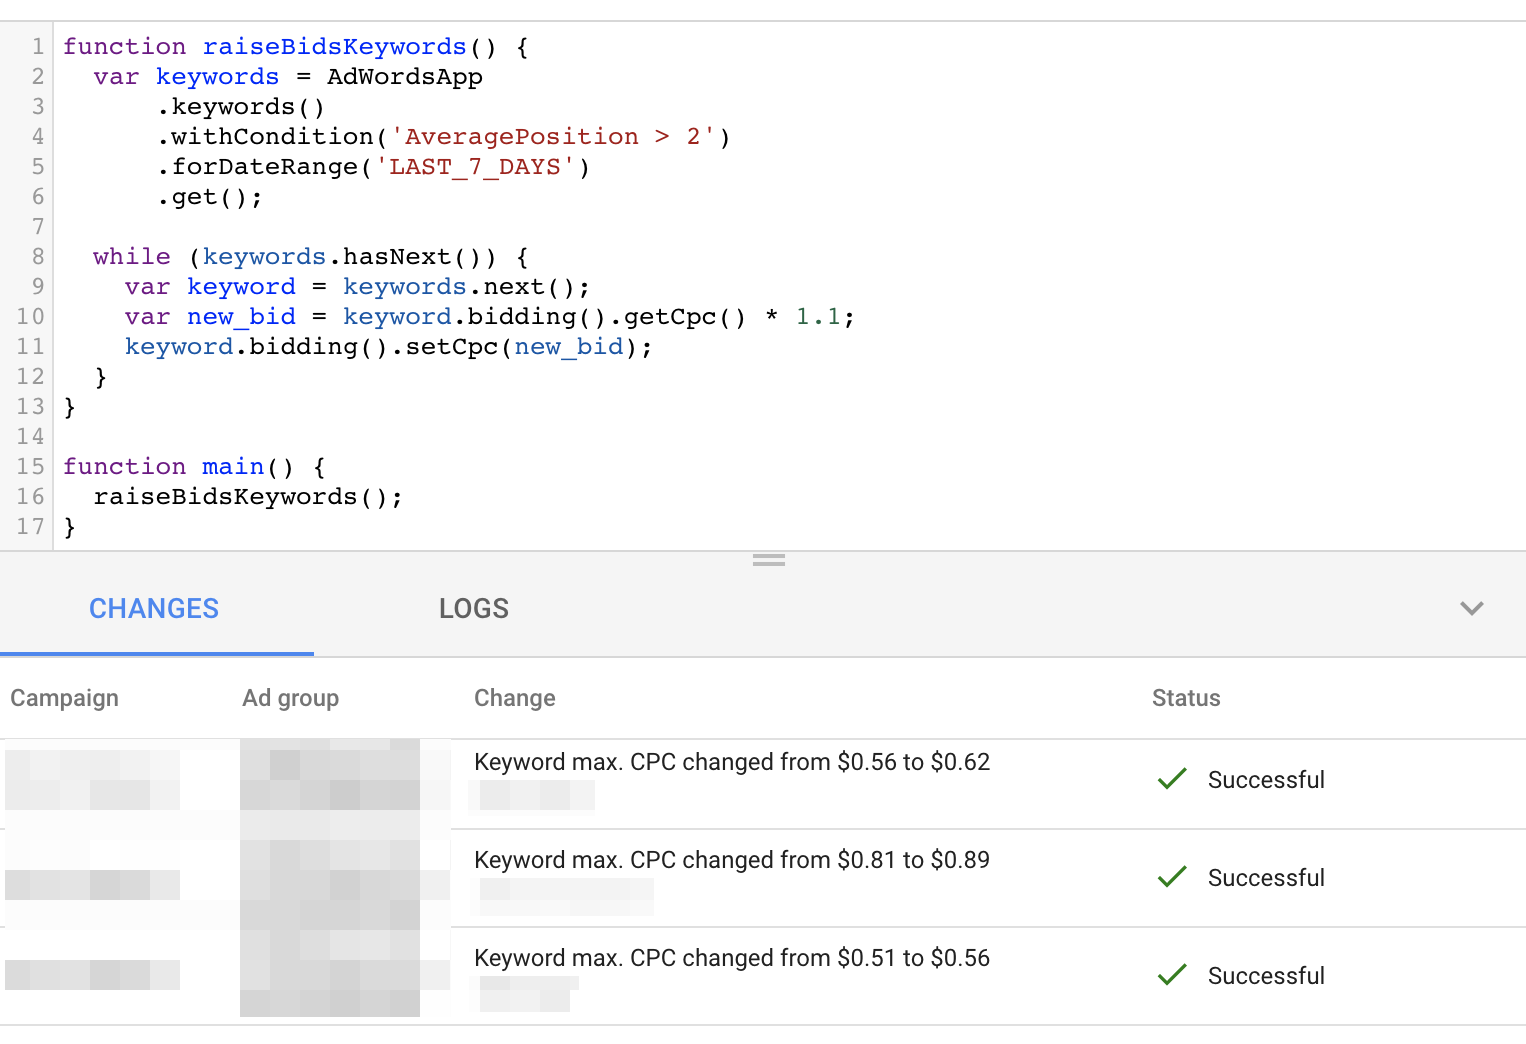This screenshot has height=1044, width=1526.
Task: Click green checkmark for $0.81 to $0.89 change
Action: coord(1171,877)
